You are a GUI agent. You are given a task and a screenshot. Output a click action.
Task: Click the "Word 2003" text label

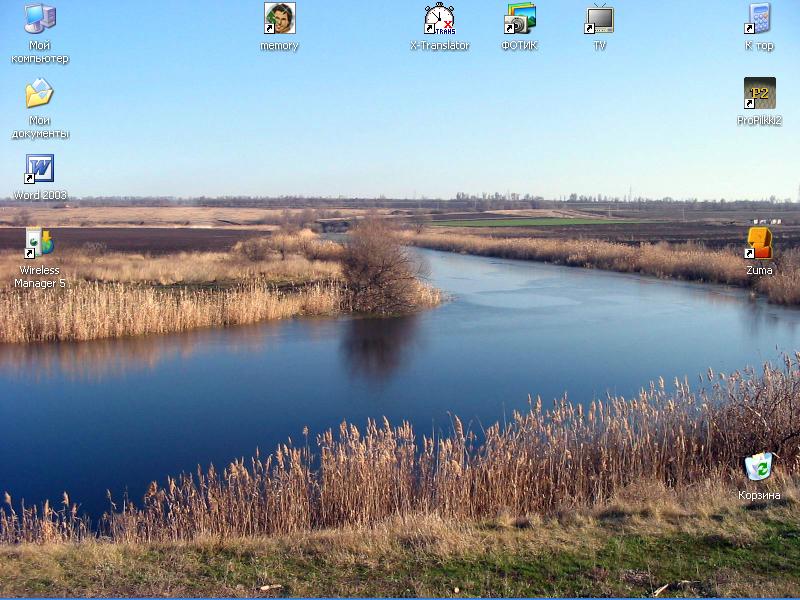point(40,195)
